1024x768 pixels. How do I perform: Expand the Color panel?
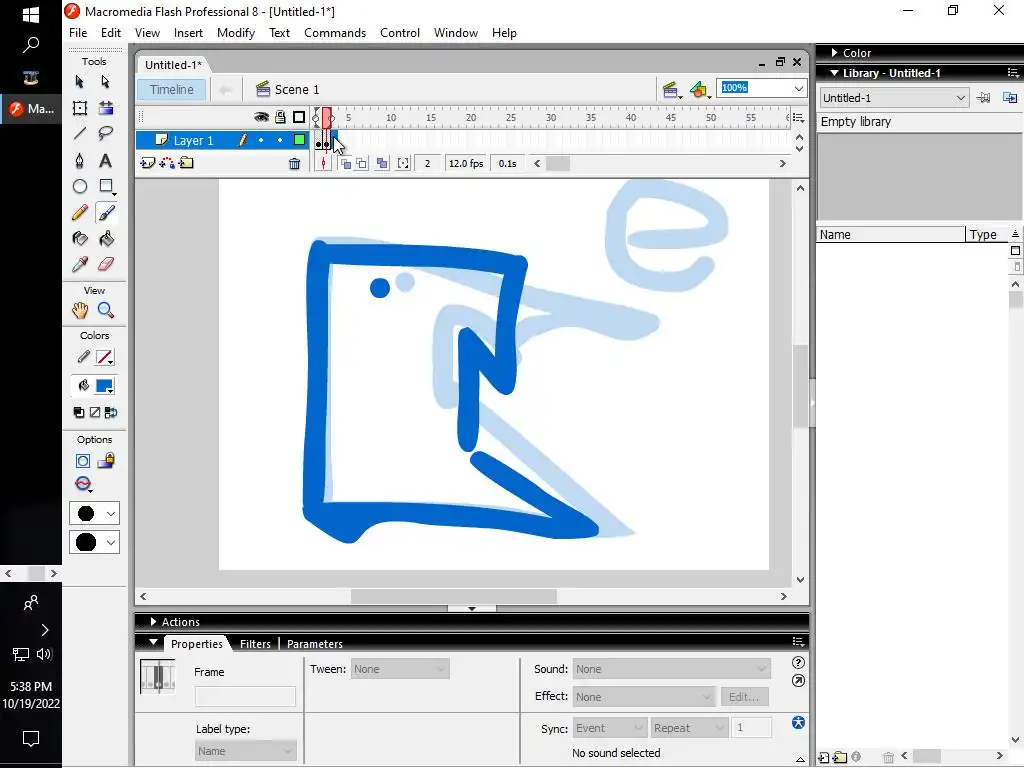click(835, 53)
